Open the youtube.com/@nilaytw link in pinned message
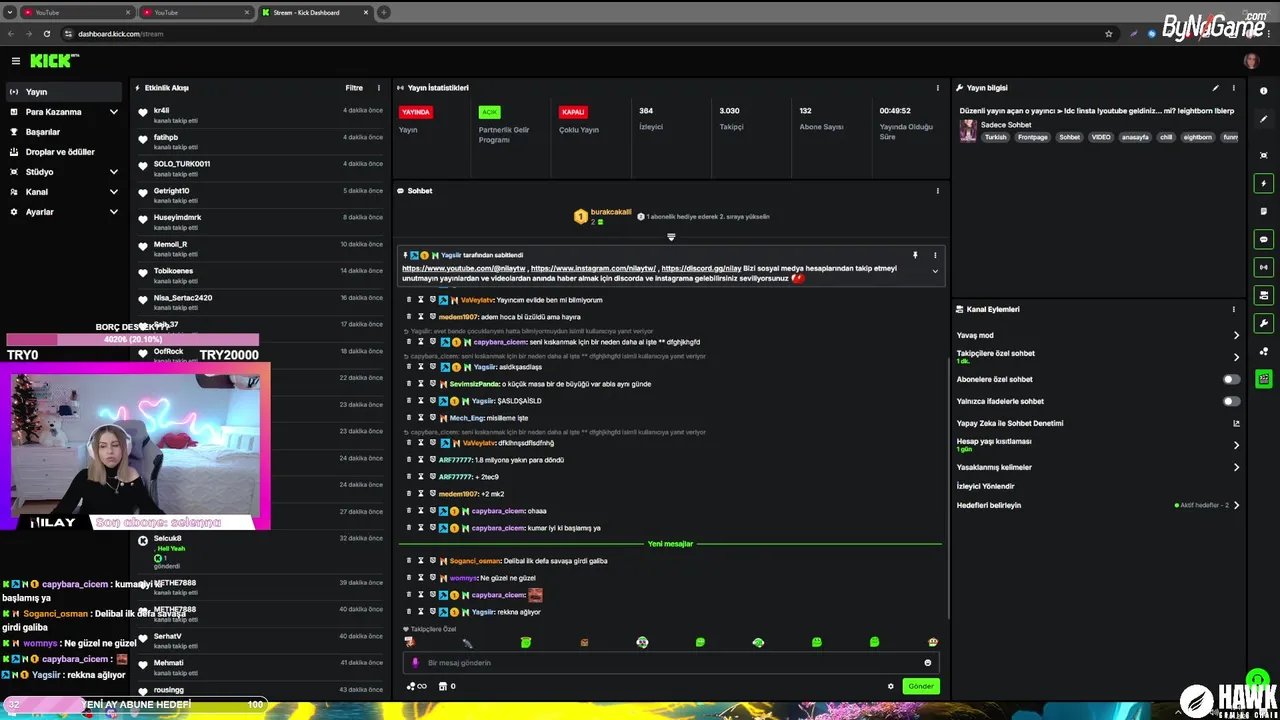Screen dimensions: 1280x720 click(464, 268)
